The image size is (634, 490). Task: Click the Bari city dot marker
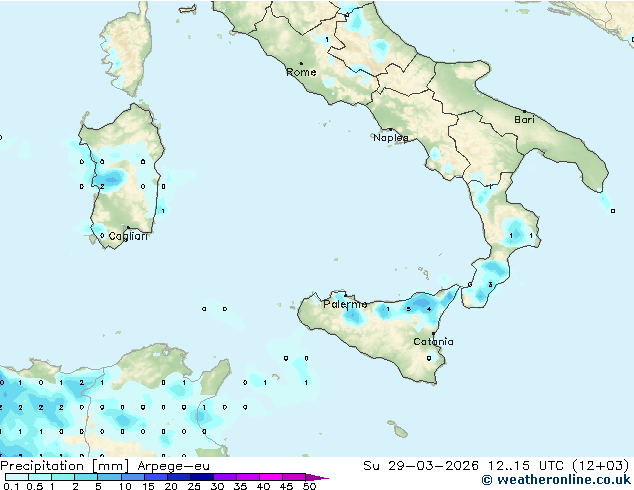tap(524, 111)
